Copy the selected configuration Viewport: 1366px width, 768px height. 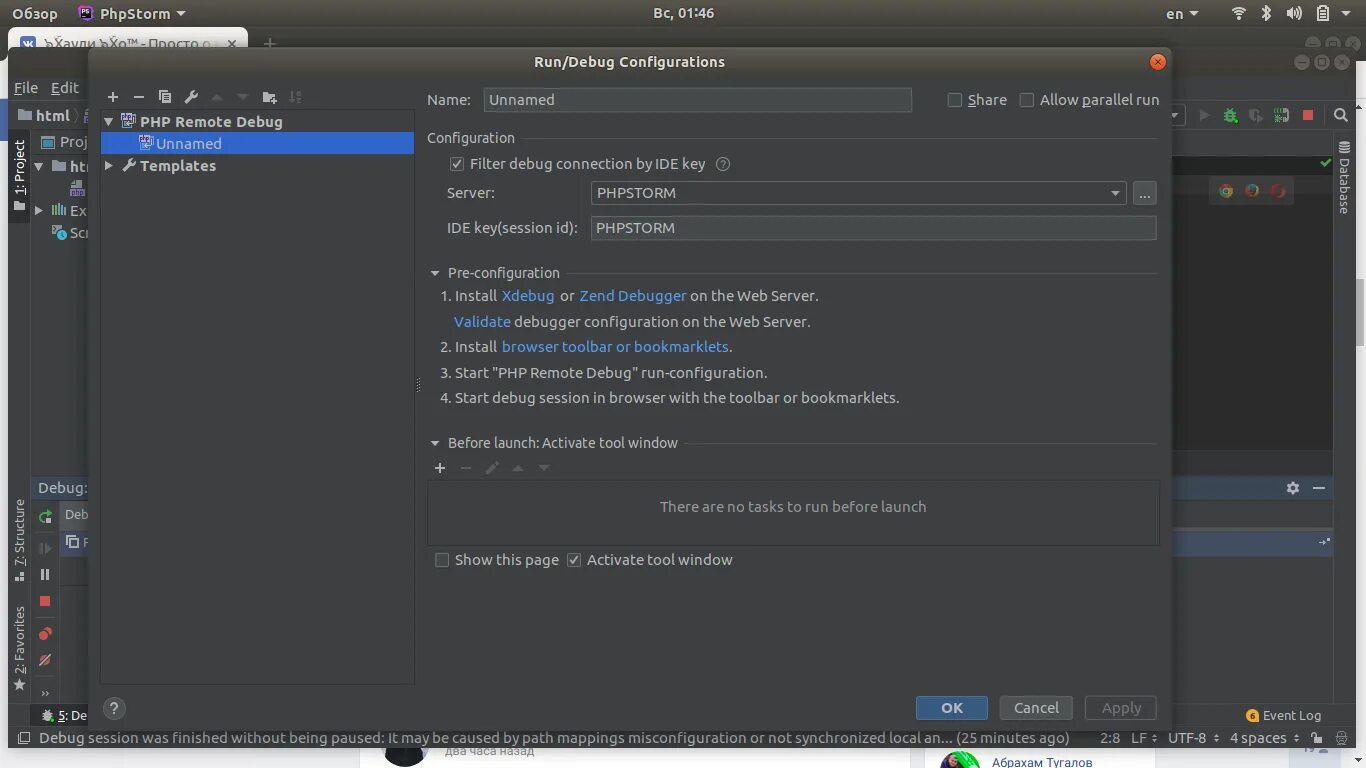point(165,97)
